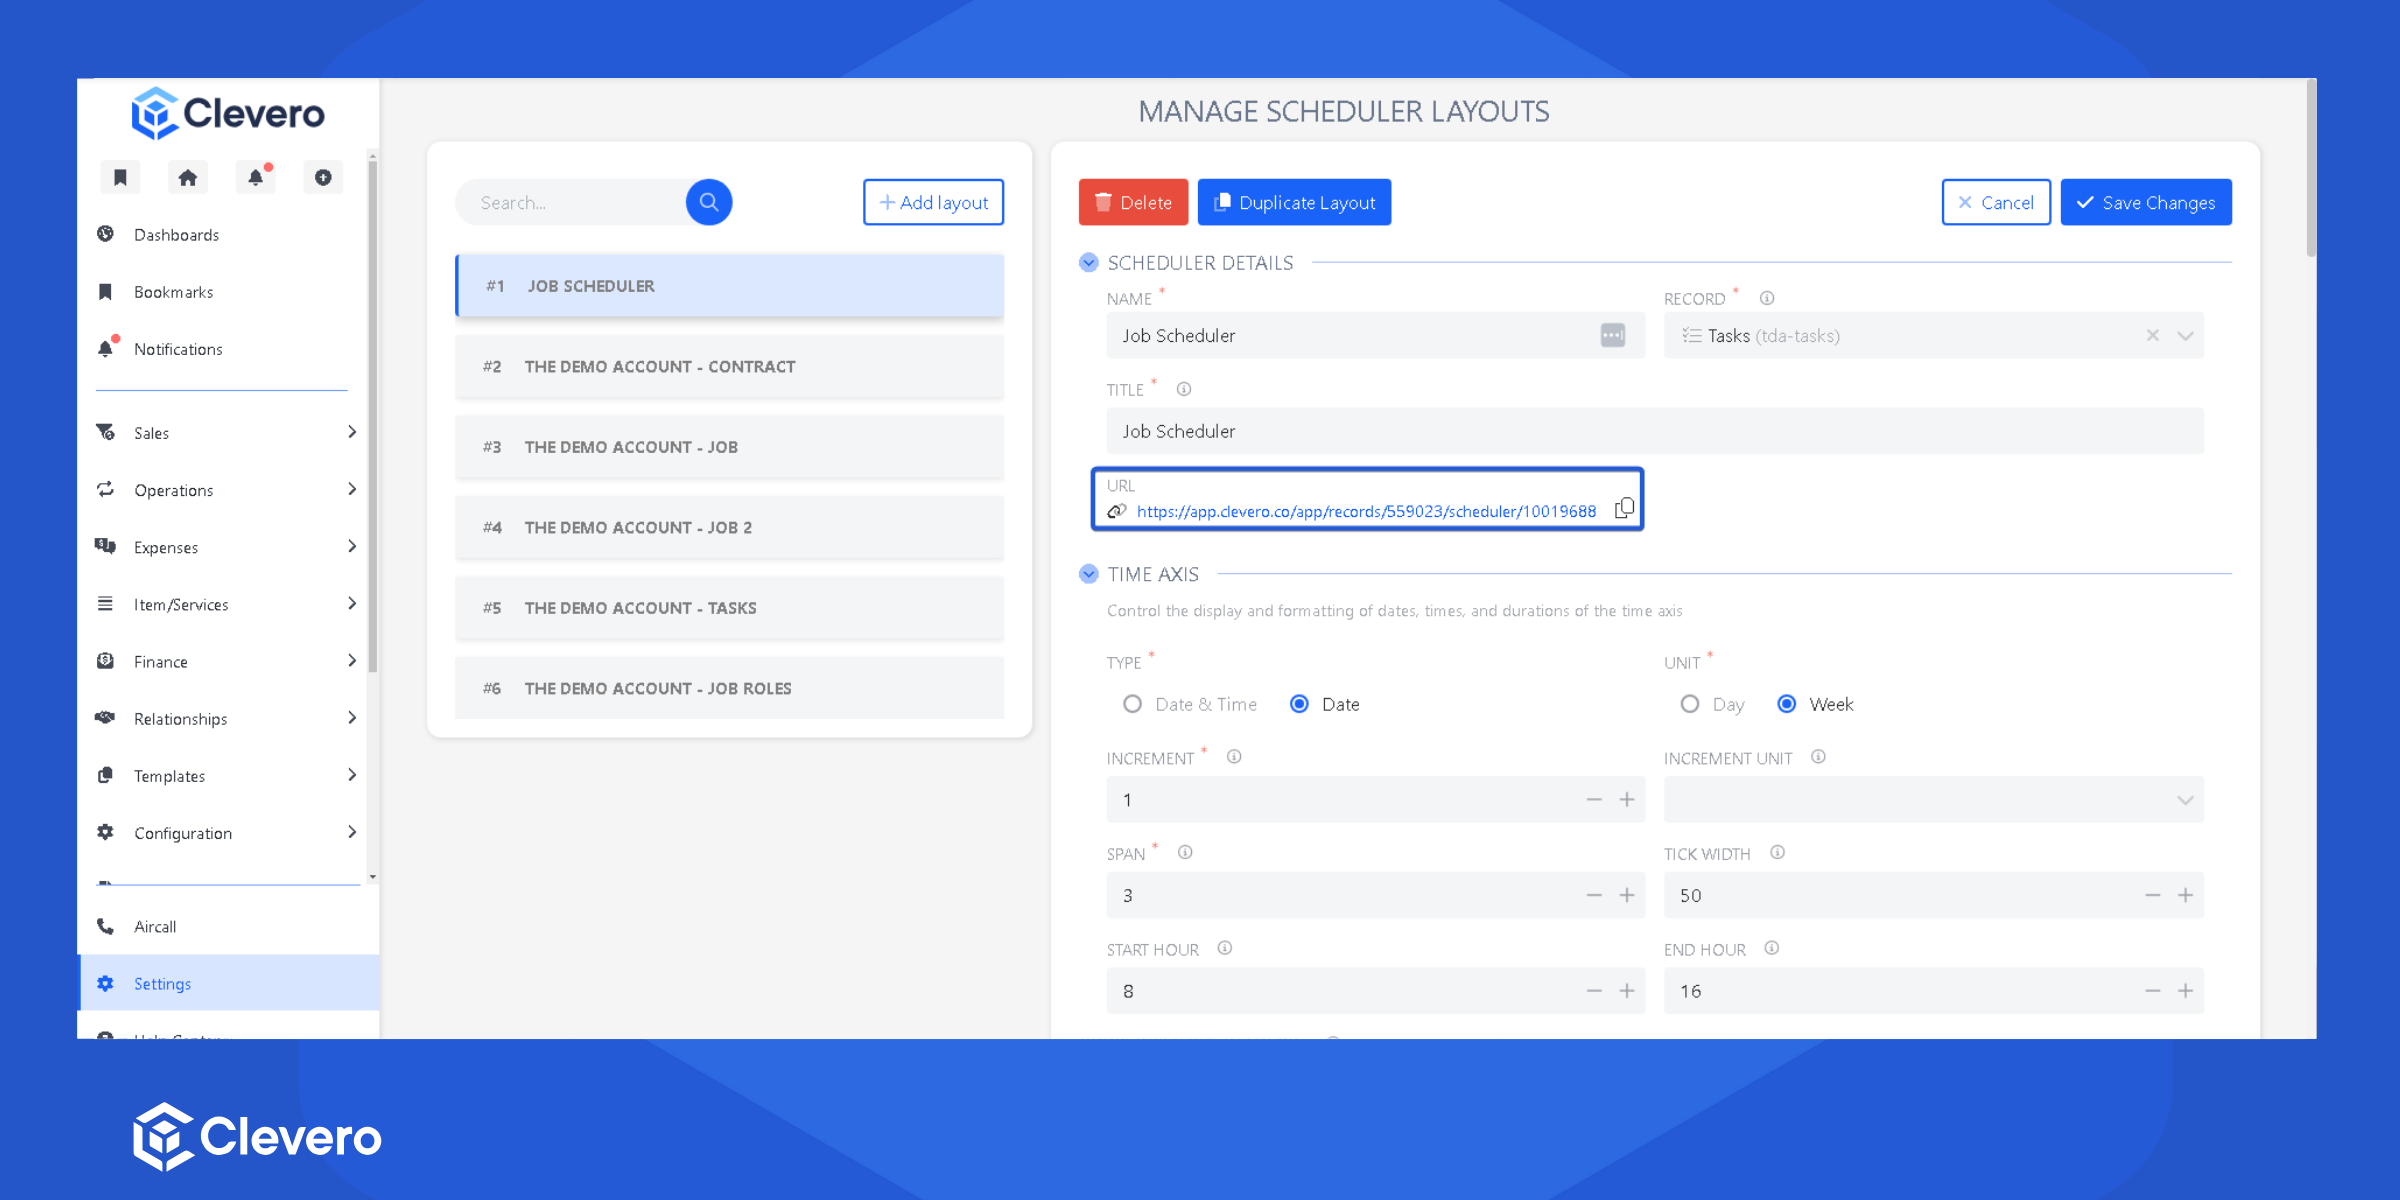Click the Duplicate Layout button
Image resolution: width=2400 pixels, height=1200 pixels.
point(1294,202)
